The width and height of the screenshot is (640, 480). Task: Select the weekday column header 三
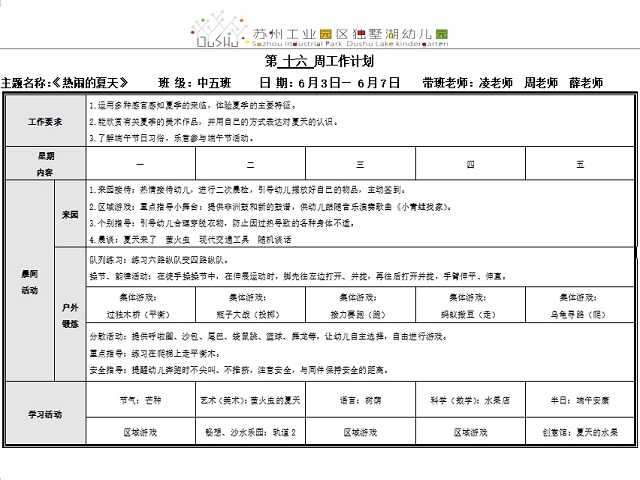[360, 164]
